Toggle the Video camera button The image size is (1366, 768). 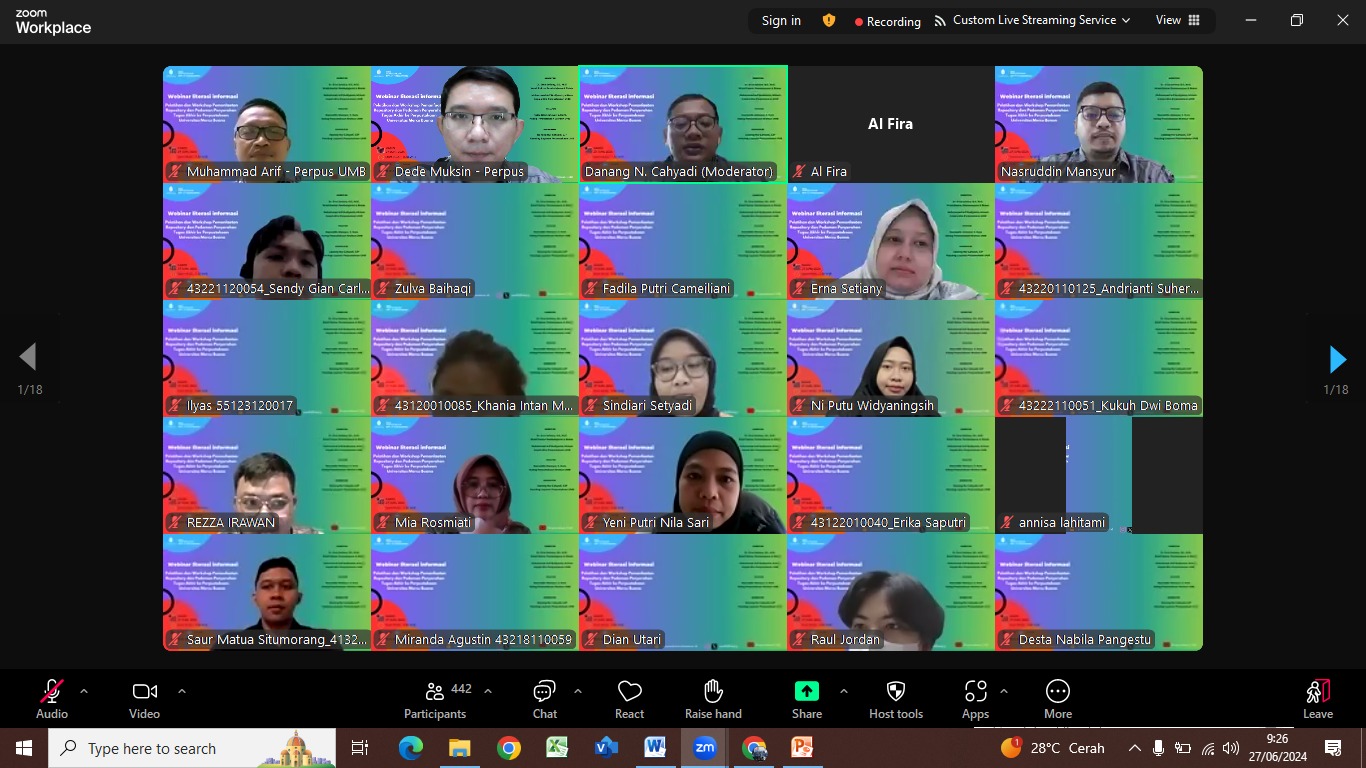tap(144, 699)
